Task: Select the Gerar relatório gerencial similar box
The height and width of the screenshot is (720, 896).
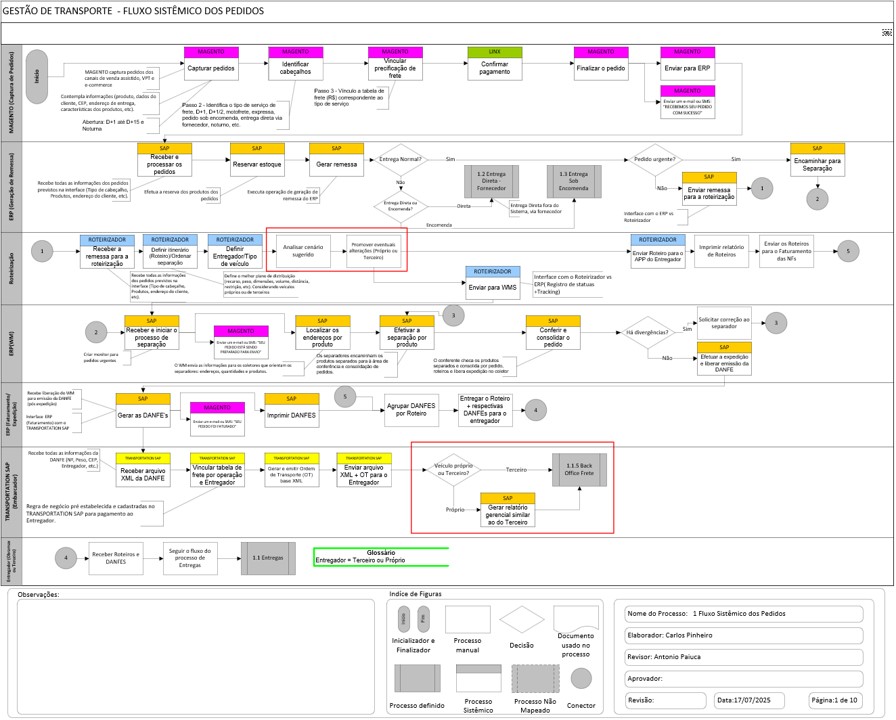Action: 507,510
